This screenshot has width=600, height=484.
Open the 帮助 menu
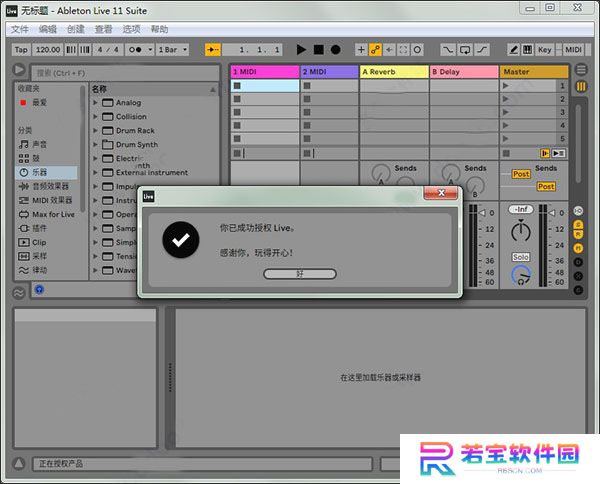159,29
